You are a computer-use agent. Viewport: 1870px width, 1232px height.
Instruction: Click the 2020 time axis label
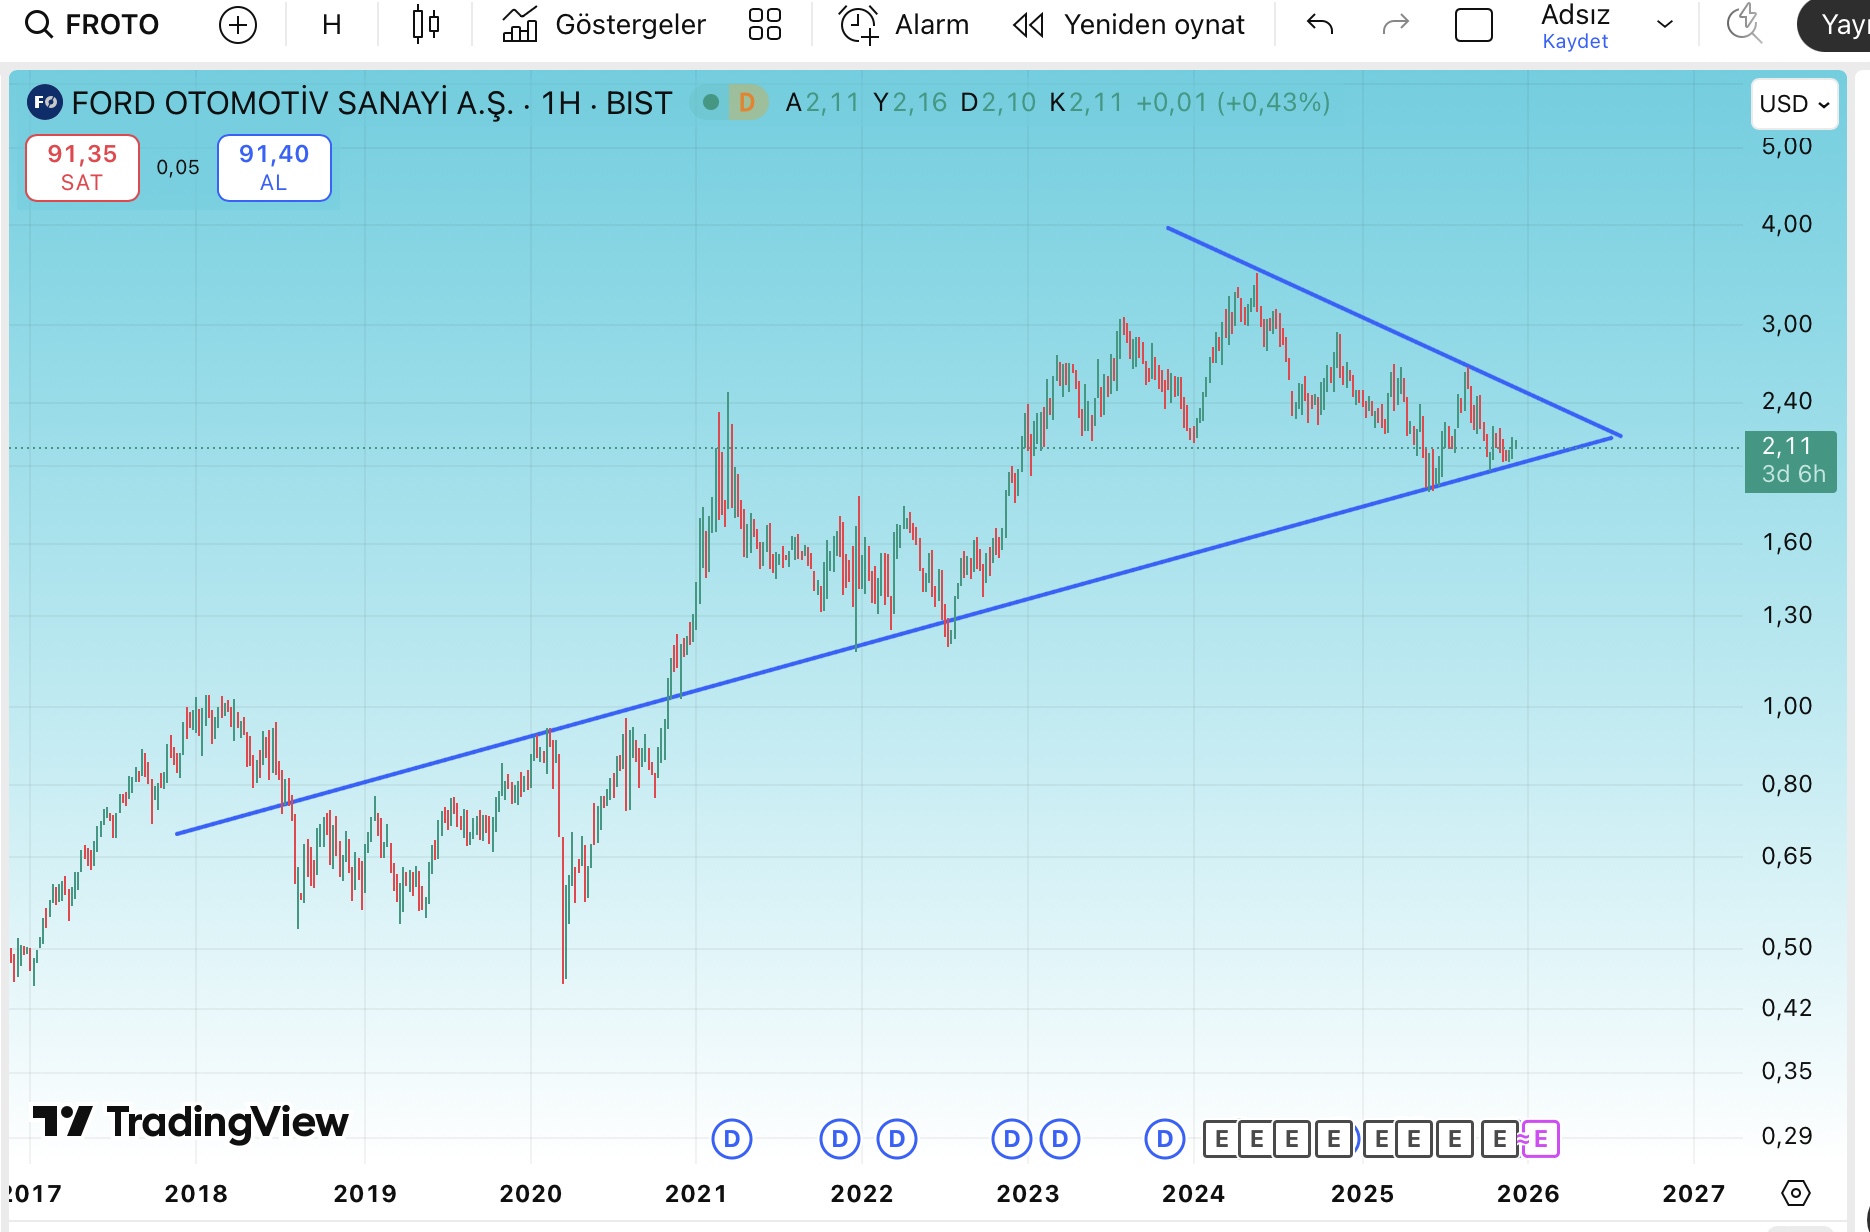531,1194
